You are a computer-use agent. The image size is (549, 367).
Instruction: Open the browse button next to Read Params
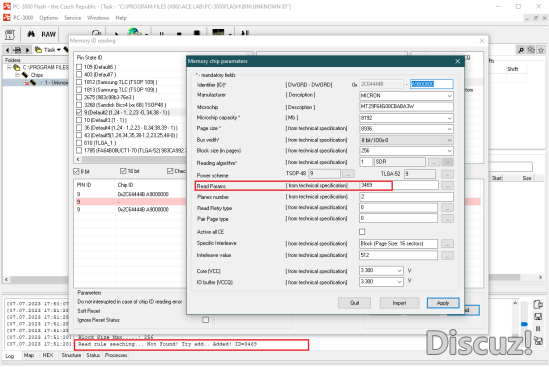pos(447,186)
